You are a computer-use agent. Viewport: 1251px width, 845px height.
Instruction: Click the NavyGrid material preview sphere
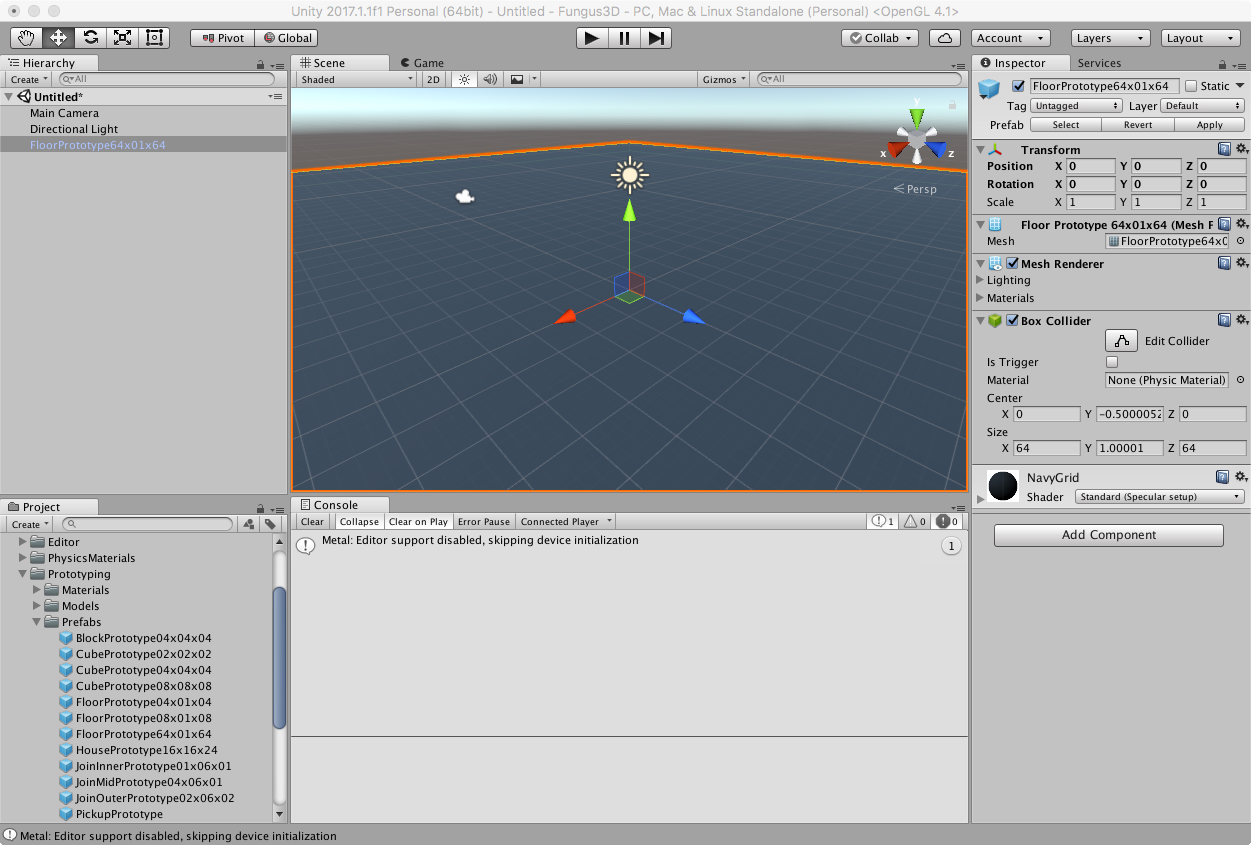coord(1003,486)
